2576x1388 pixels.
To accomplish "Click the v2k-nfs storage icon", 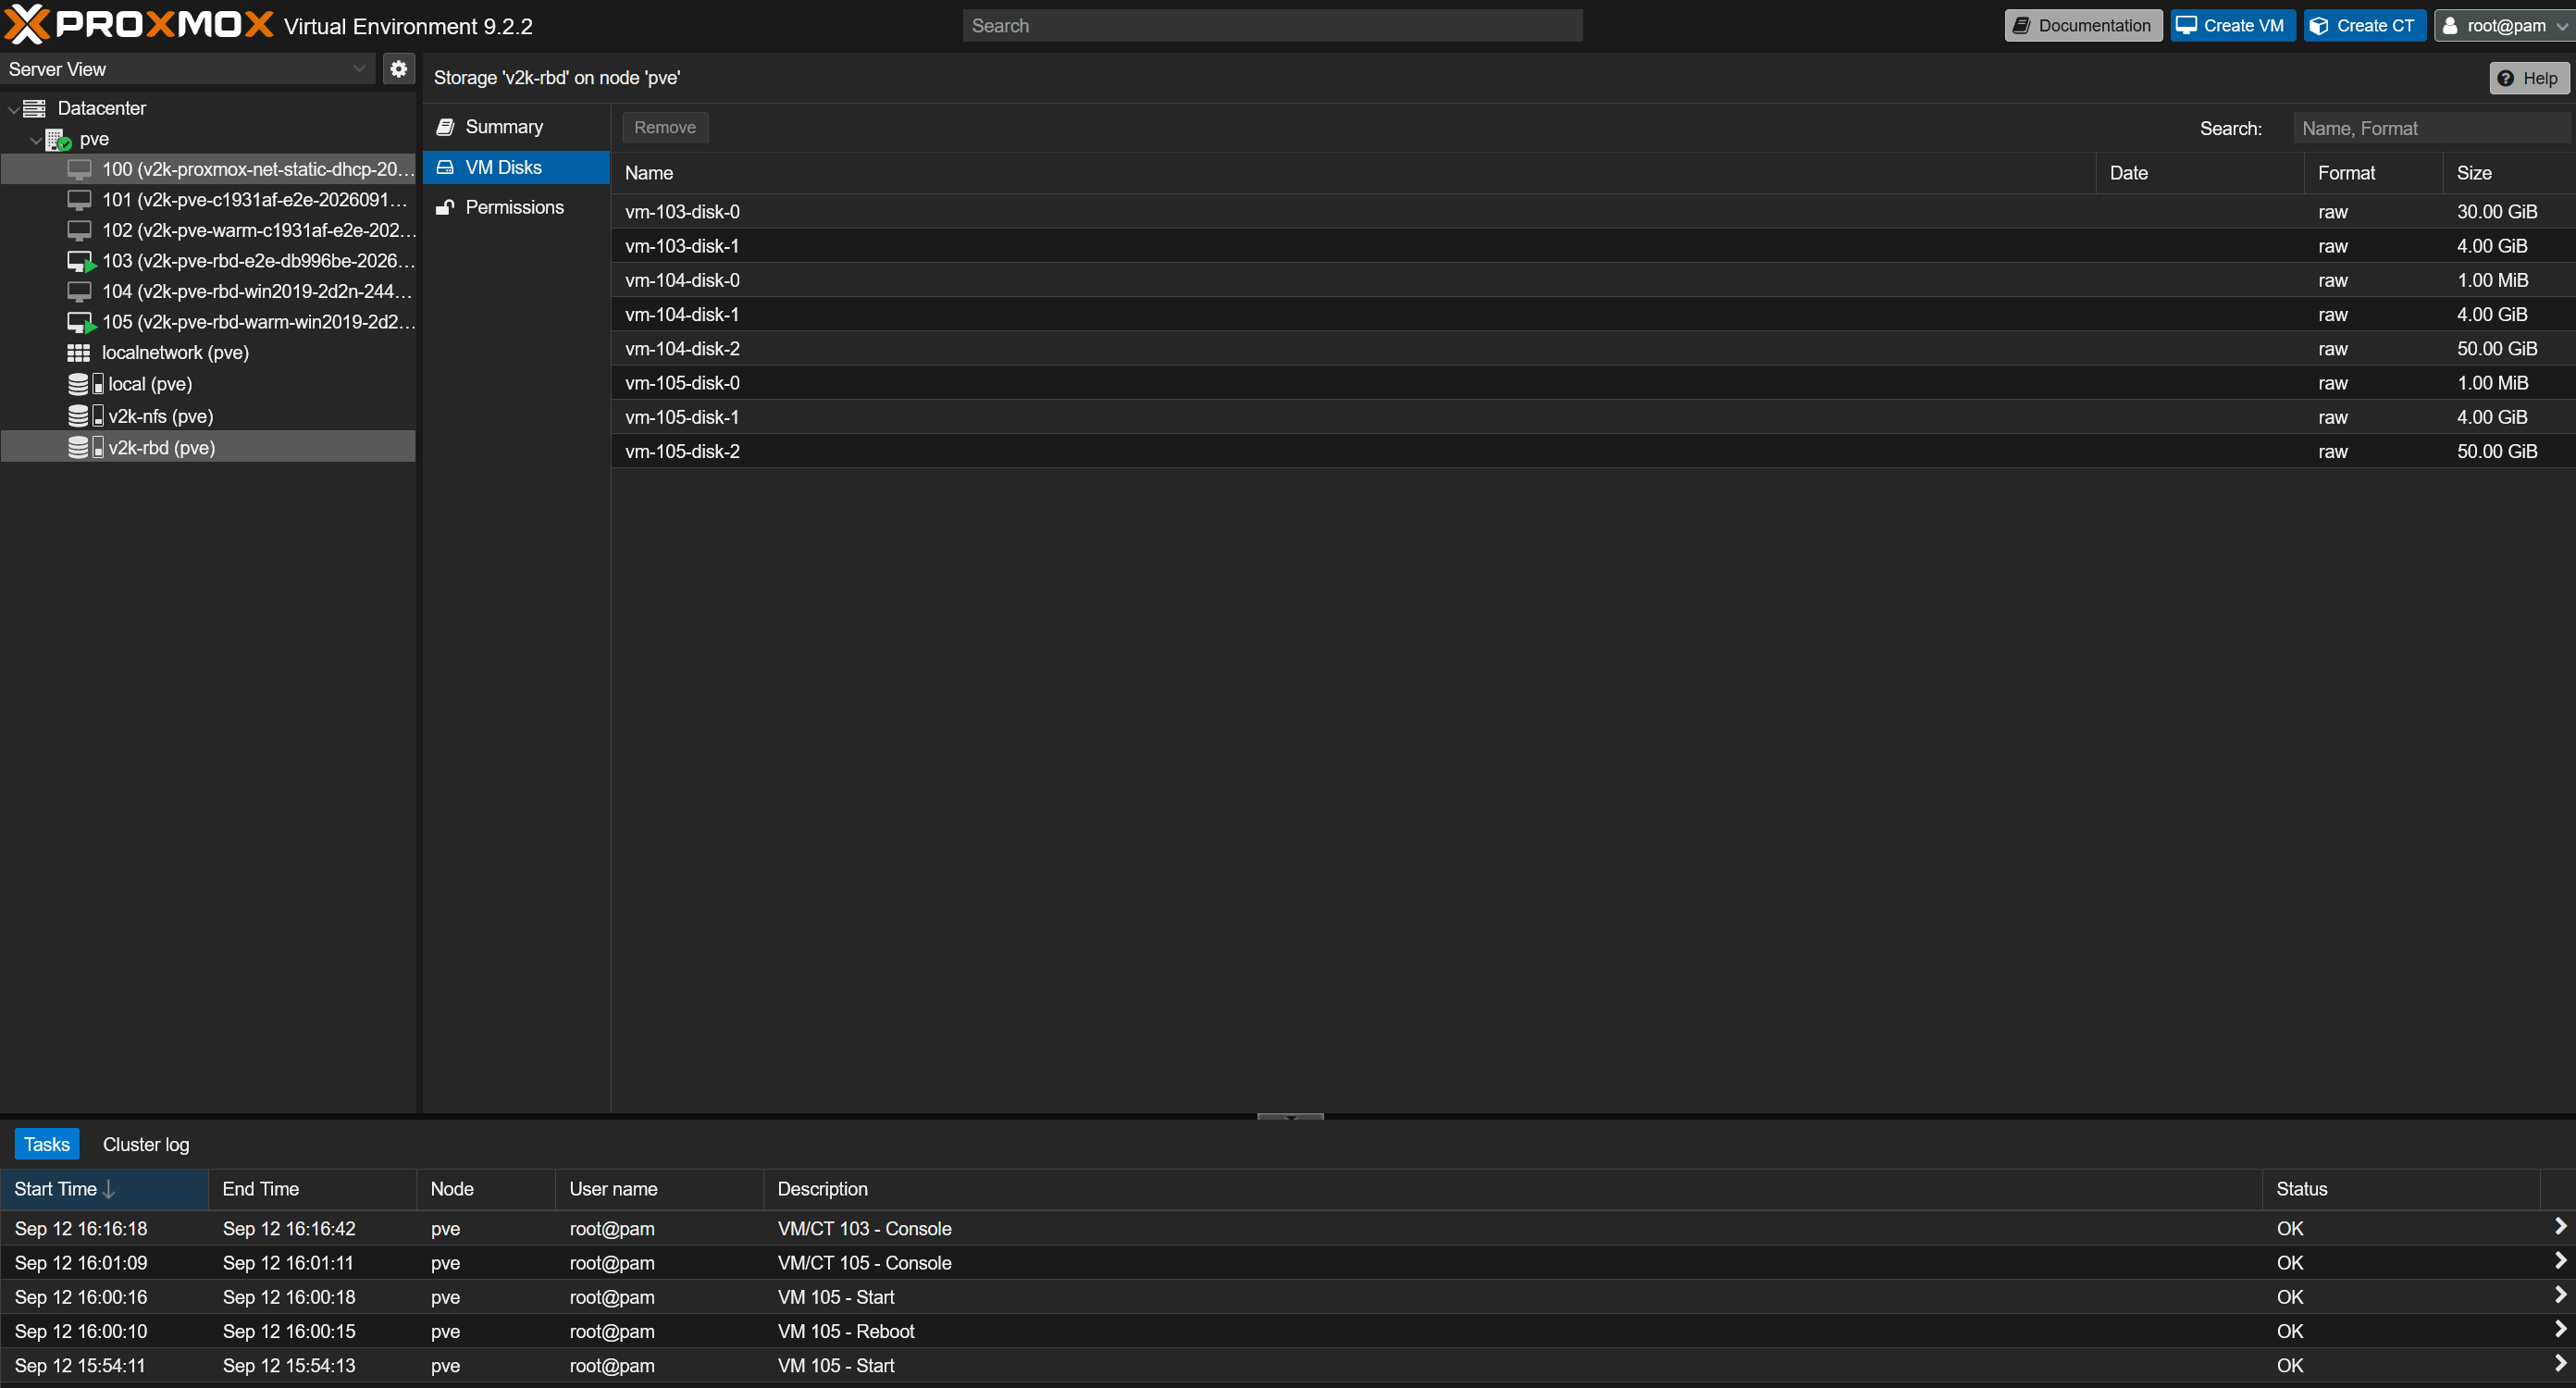I will tap(85, 416).
